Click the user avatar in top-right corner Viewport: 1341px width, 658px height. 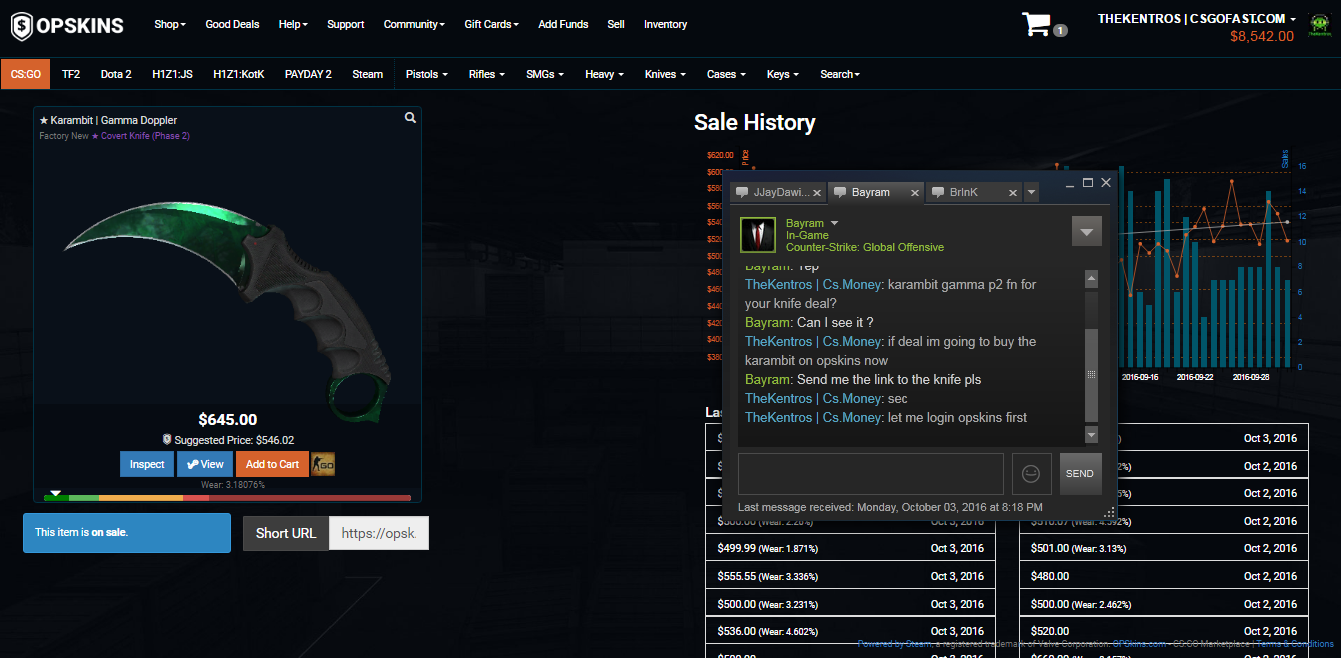coord(1320,26)
